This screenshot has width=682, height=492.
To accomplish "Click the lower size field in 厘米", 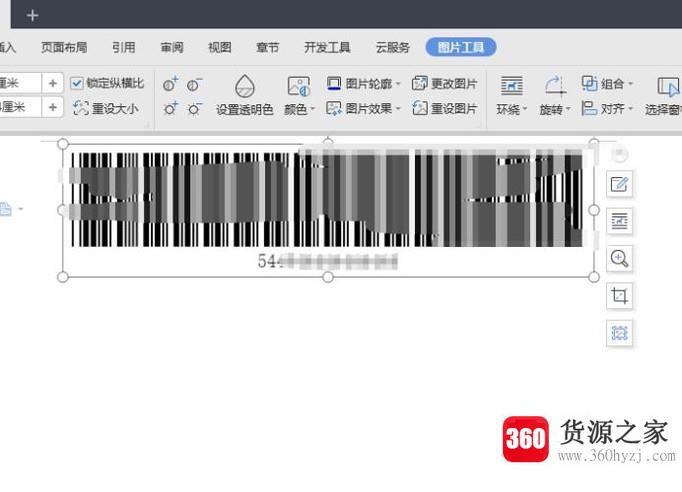I will tap(20, 107).
